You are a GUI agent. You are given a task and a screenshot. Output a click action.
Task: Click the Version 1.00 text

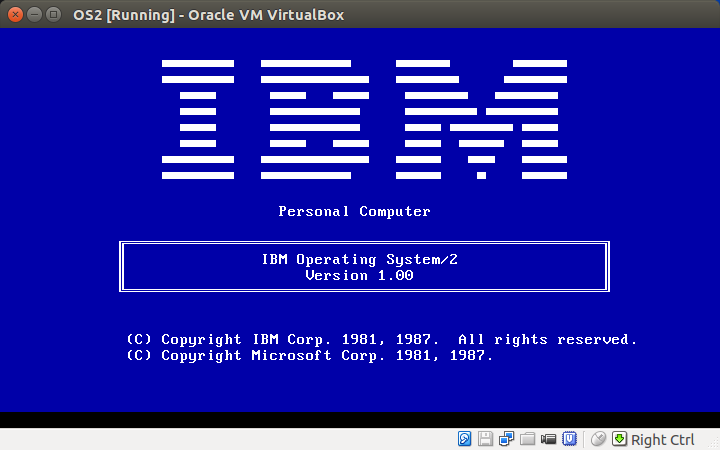[x=360, y=276]
